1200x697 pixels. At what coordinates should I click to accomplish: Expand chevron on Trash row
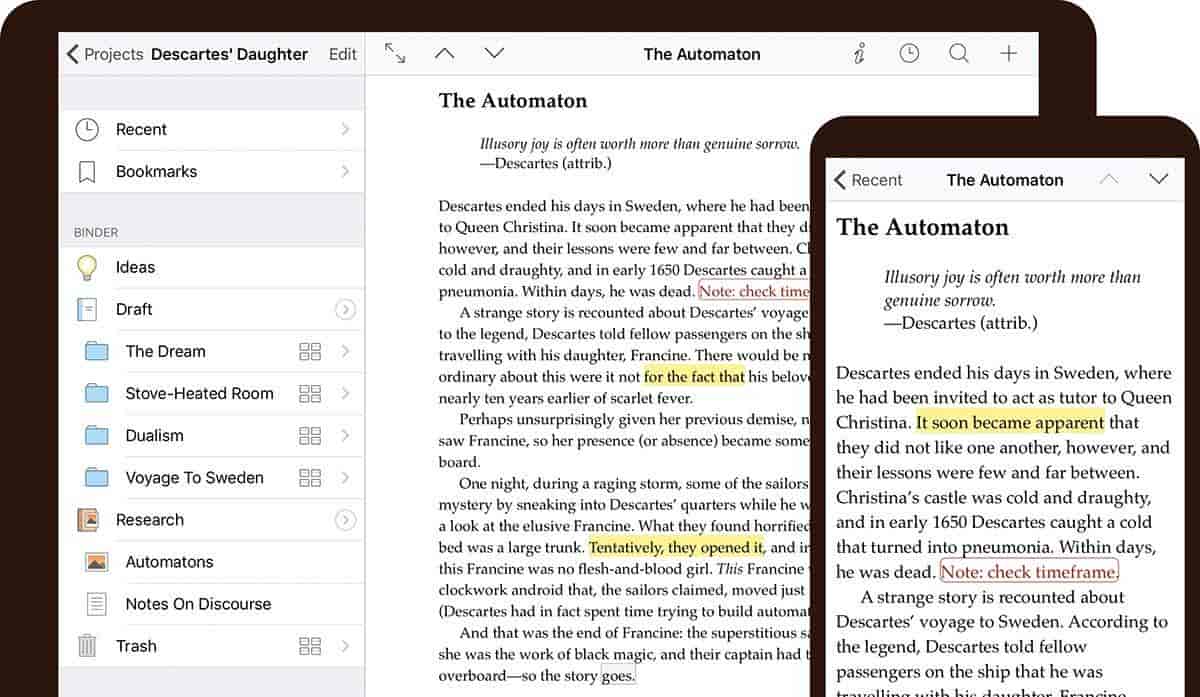(x=345, y=645)
